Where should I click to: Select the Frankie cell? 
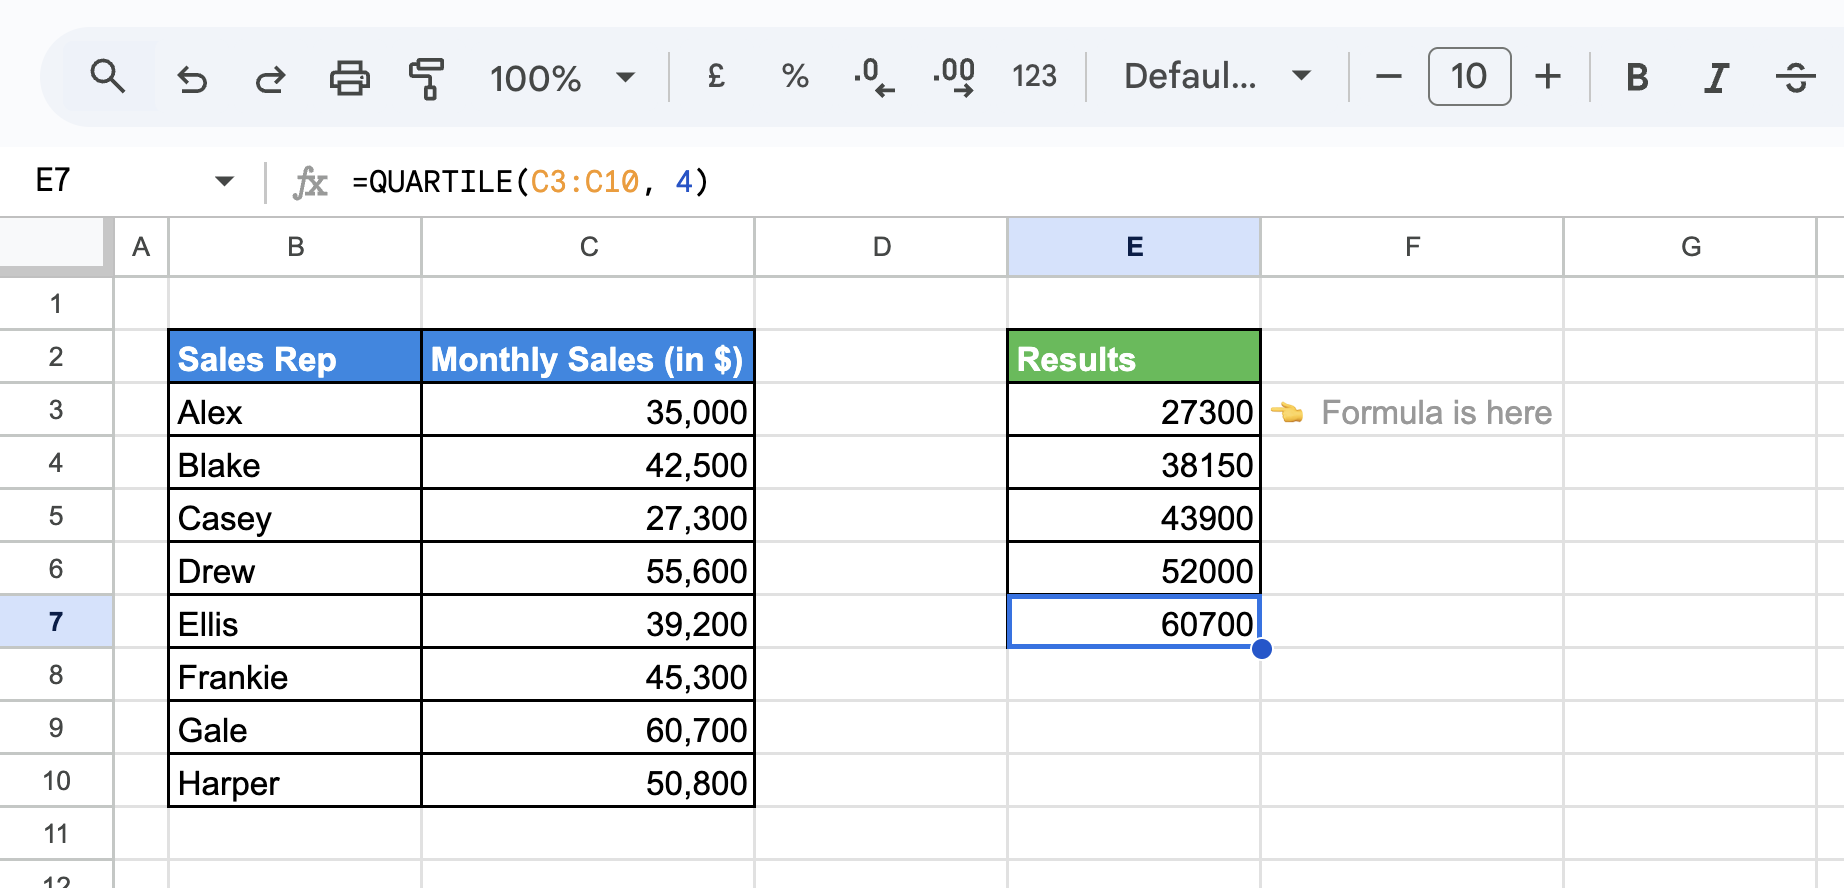pos(295,675)
